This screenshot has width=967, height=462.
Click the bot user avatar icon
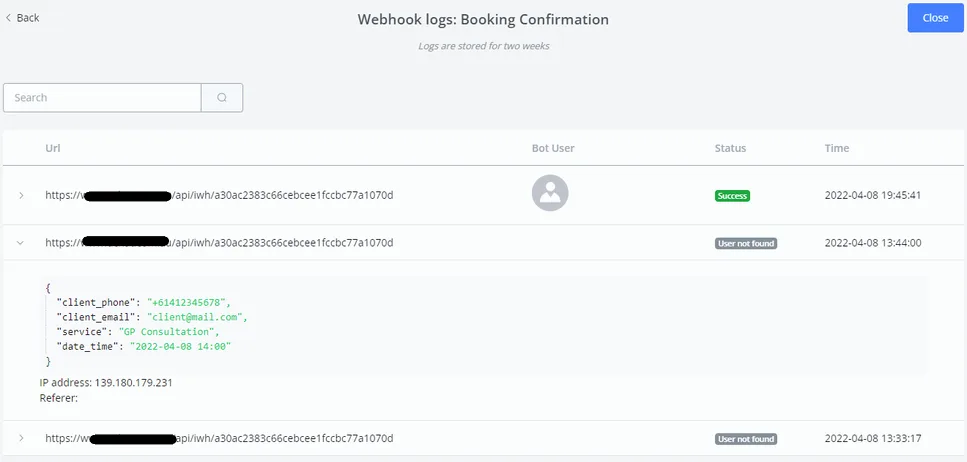point(550,193)
